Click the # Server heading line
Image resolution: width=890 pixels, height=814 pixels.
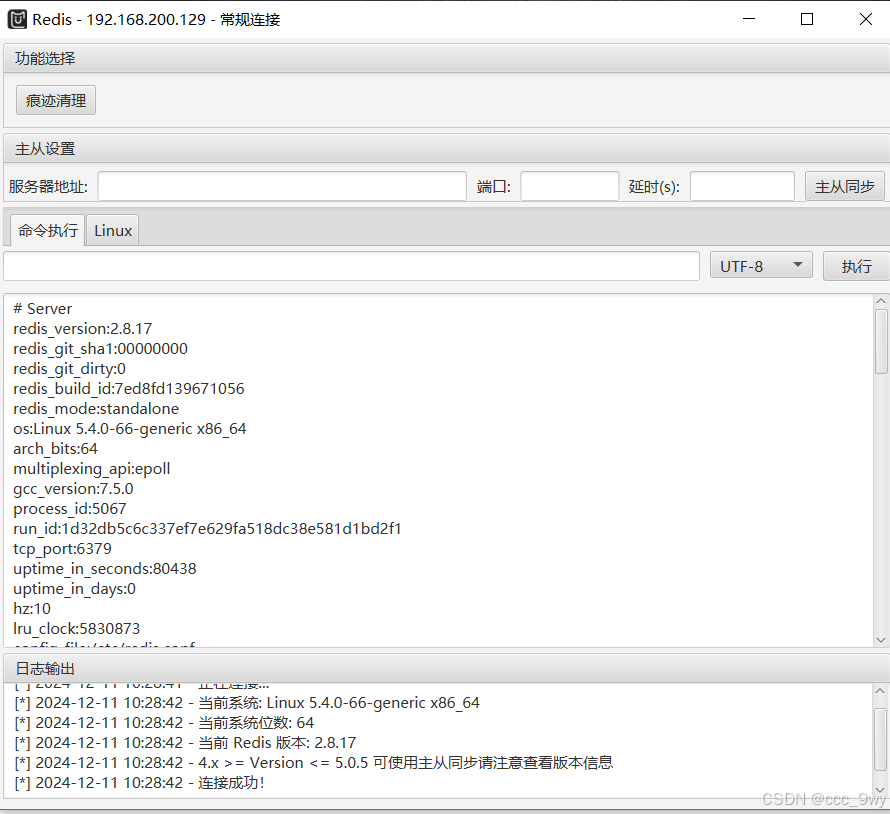pos(43,309)
